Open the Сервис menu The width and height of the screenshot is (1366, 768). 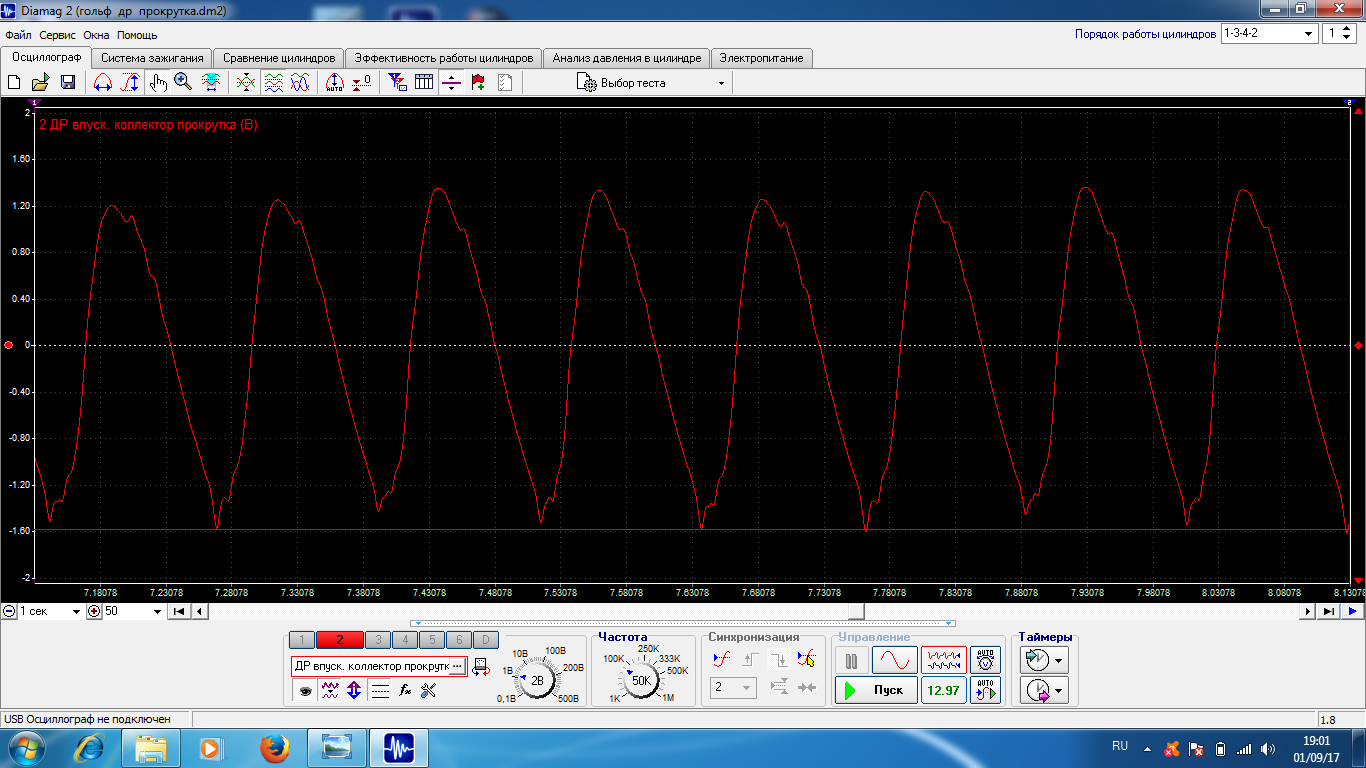(x=57, y=35)
